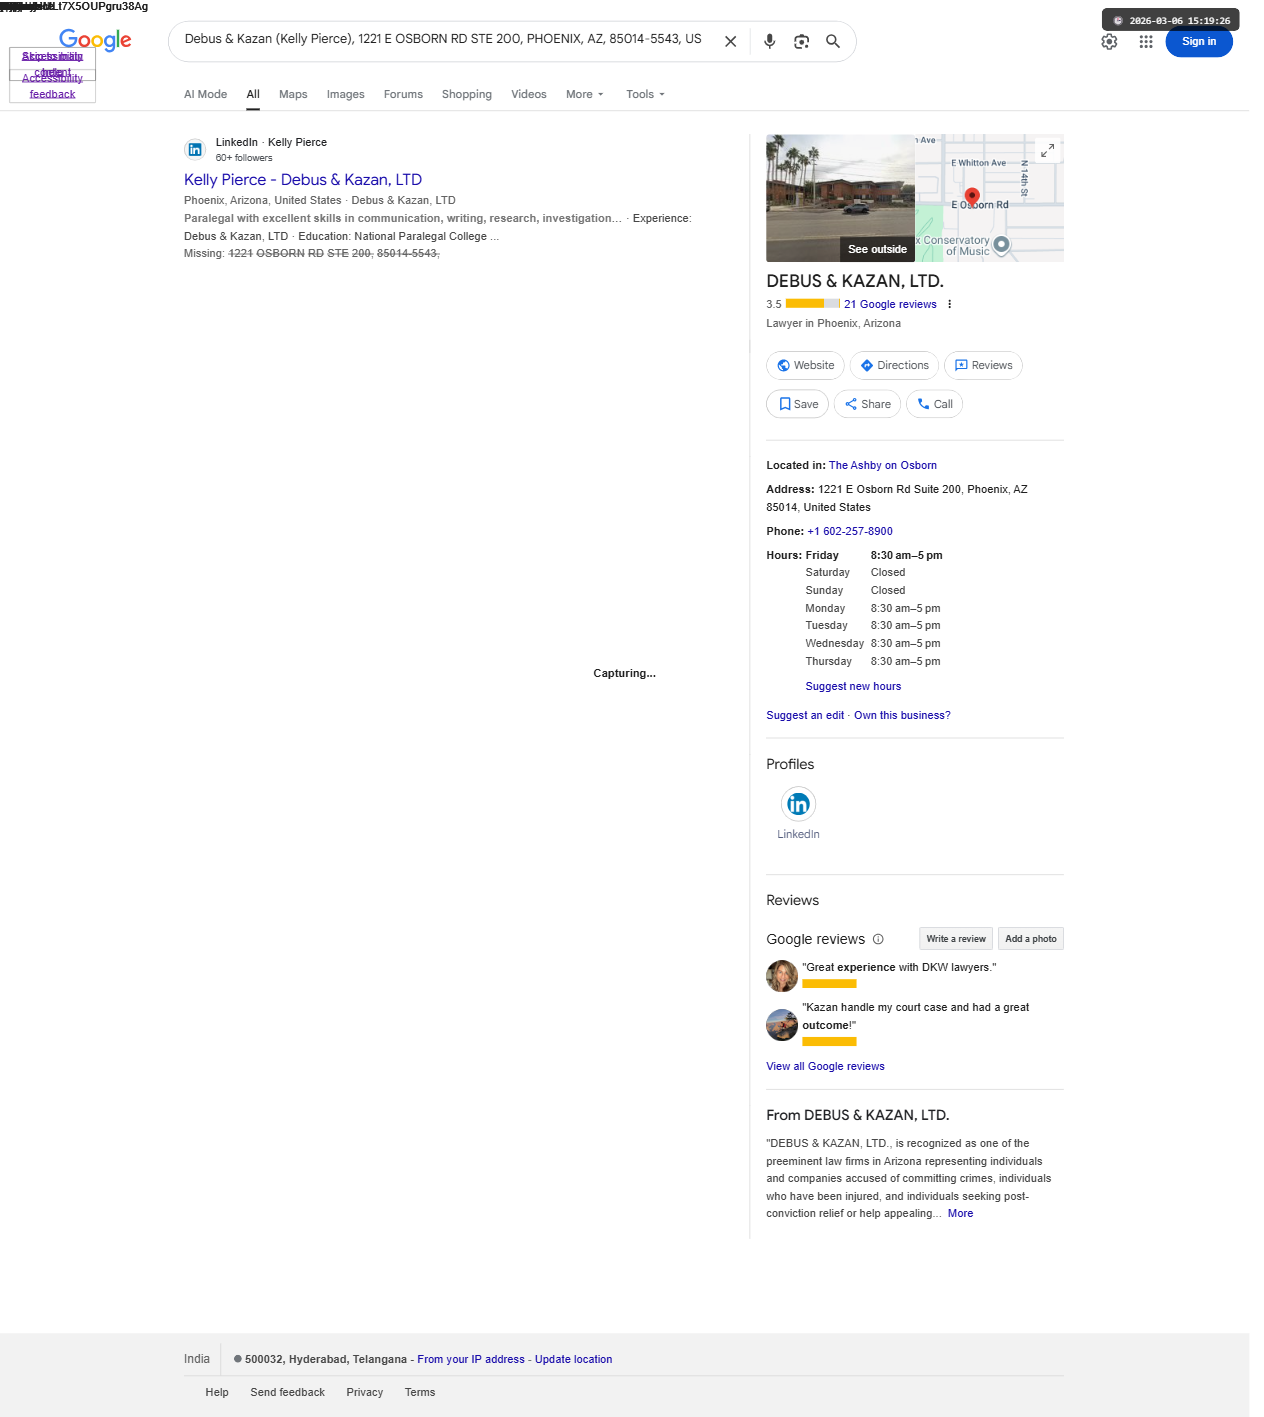
Task: Click the 3.5 star rating bar
Action: click(812, 304)
